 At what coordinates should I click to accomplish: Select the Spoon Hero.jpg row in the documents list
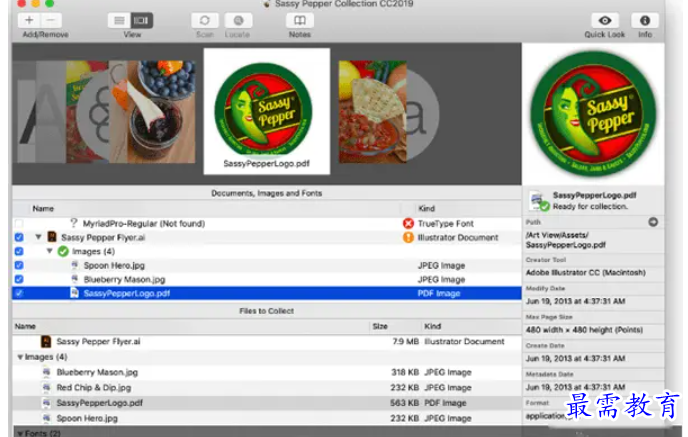point(267,265)
